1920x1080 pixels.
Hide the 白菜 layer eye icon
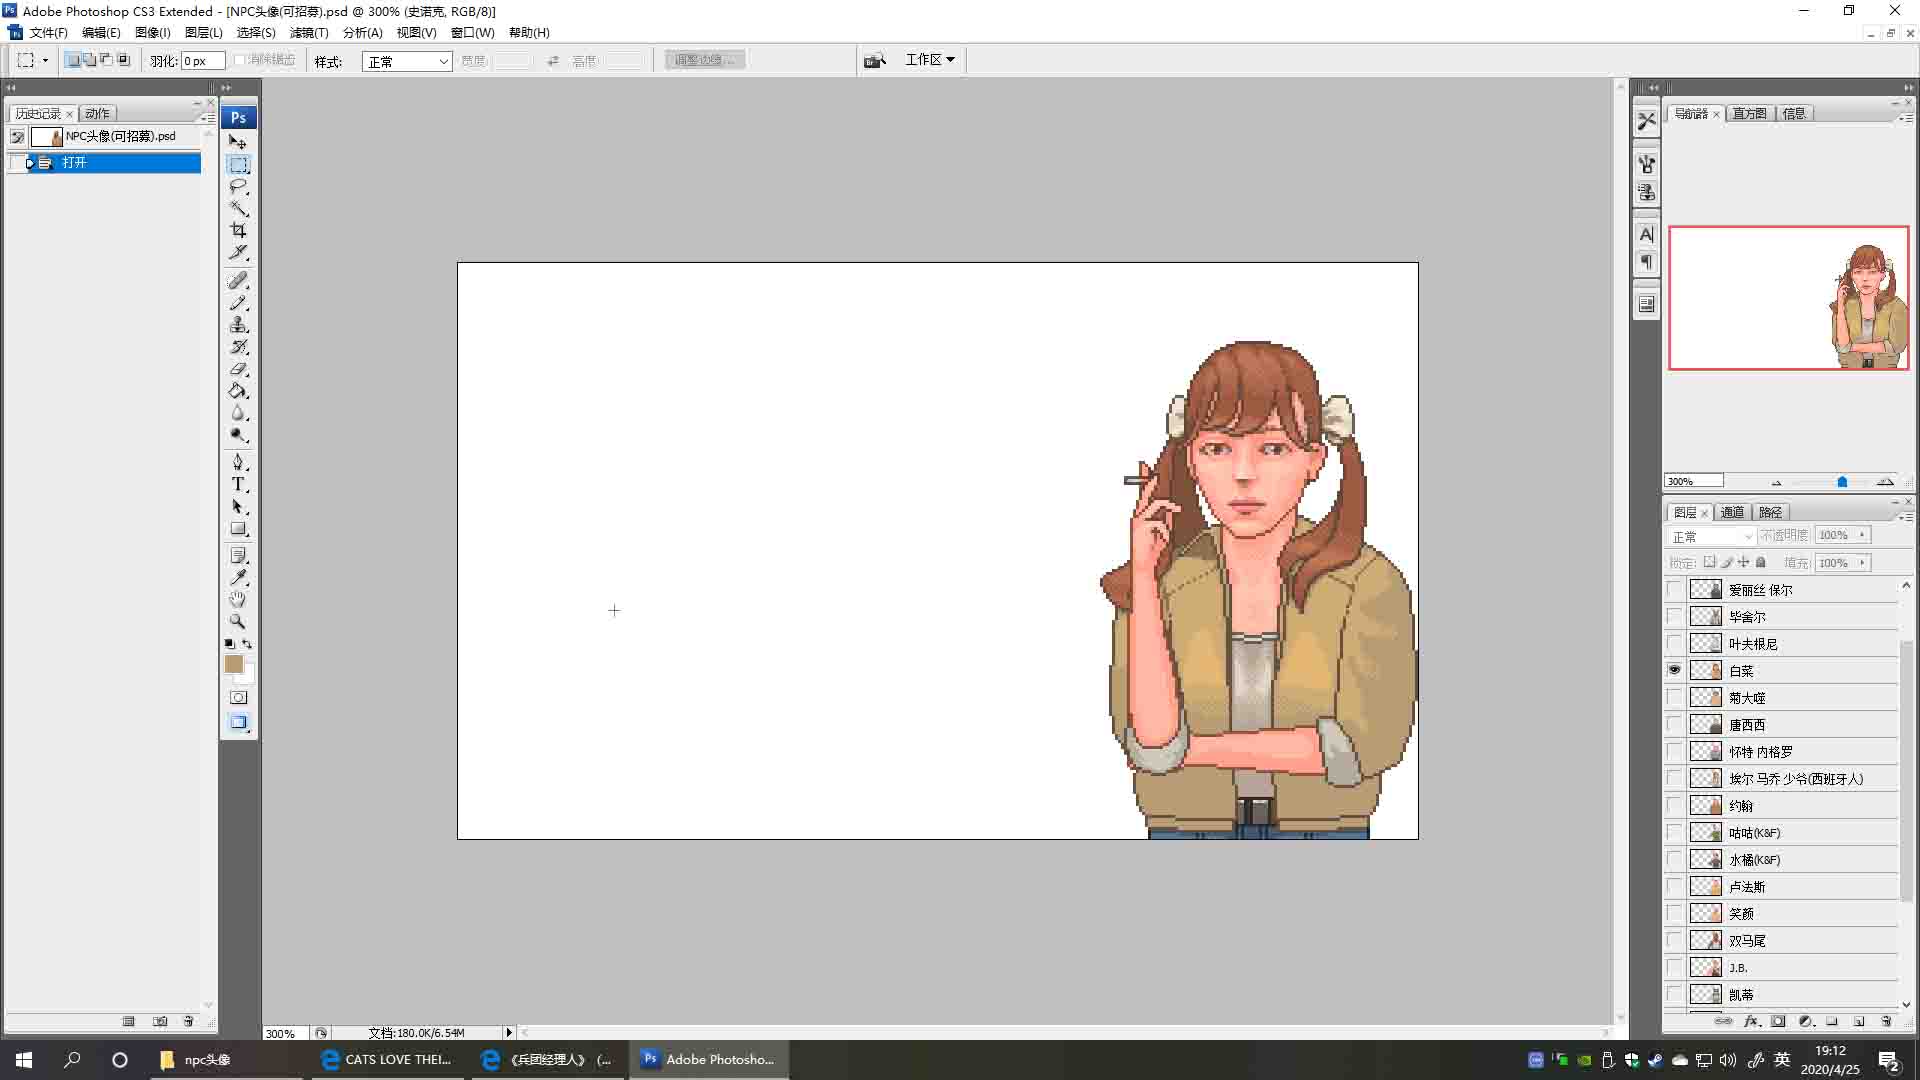[1674, 670]
